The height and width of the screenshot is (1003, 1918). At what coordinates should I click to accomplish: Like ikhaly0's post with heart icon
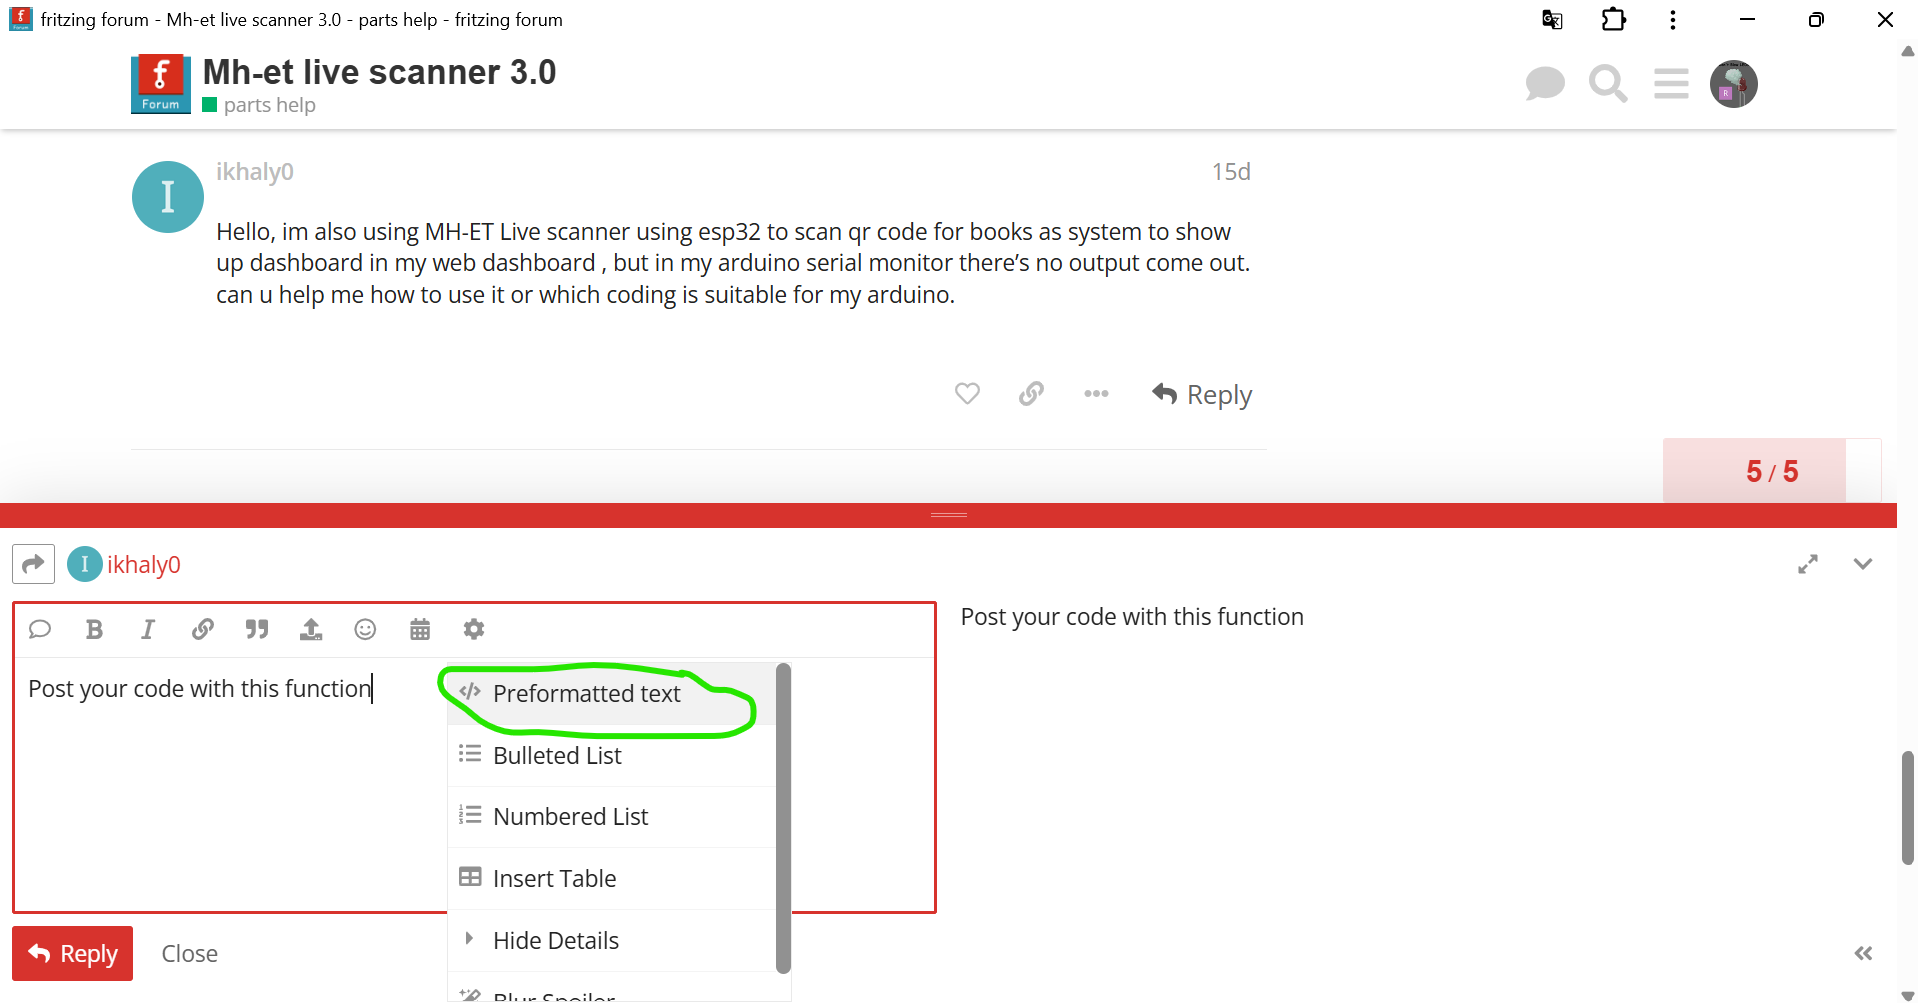[967, 394]
